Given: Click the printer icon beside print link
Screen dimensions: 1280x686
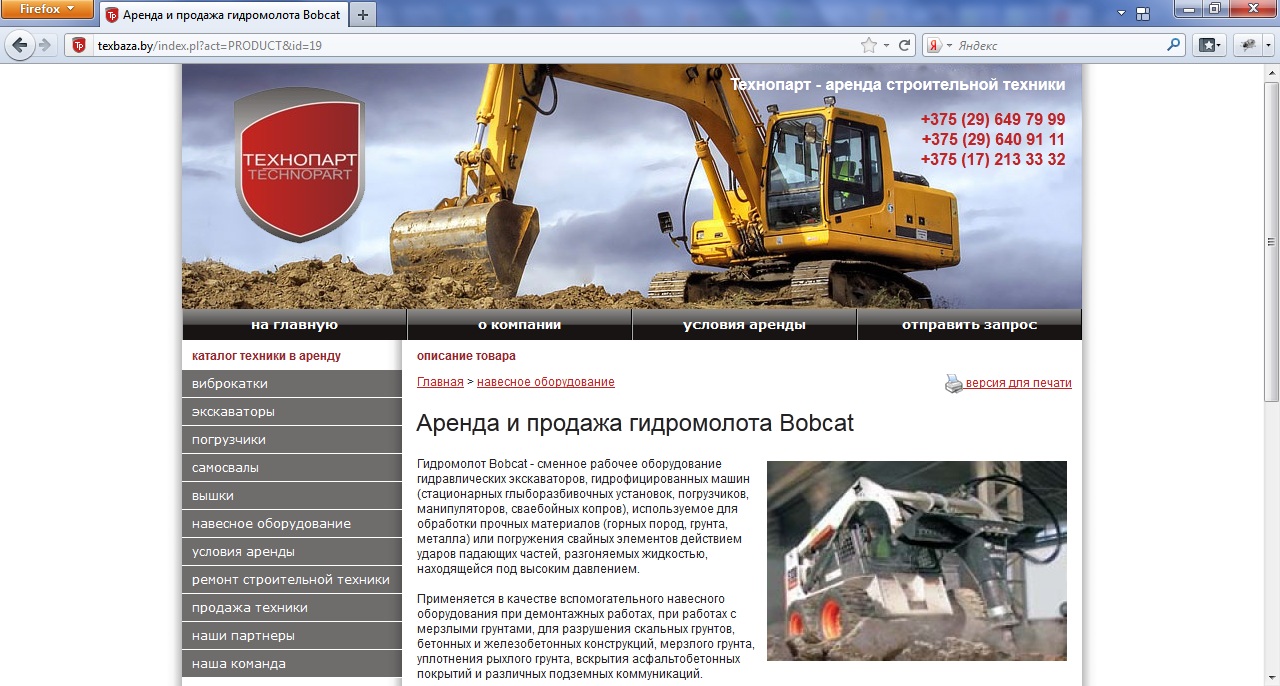Looking at the screenshot, I should click(954, 384).
